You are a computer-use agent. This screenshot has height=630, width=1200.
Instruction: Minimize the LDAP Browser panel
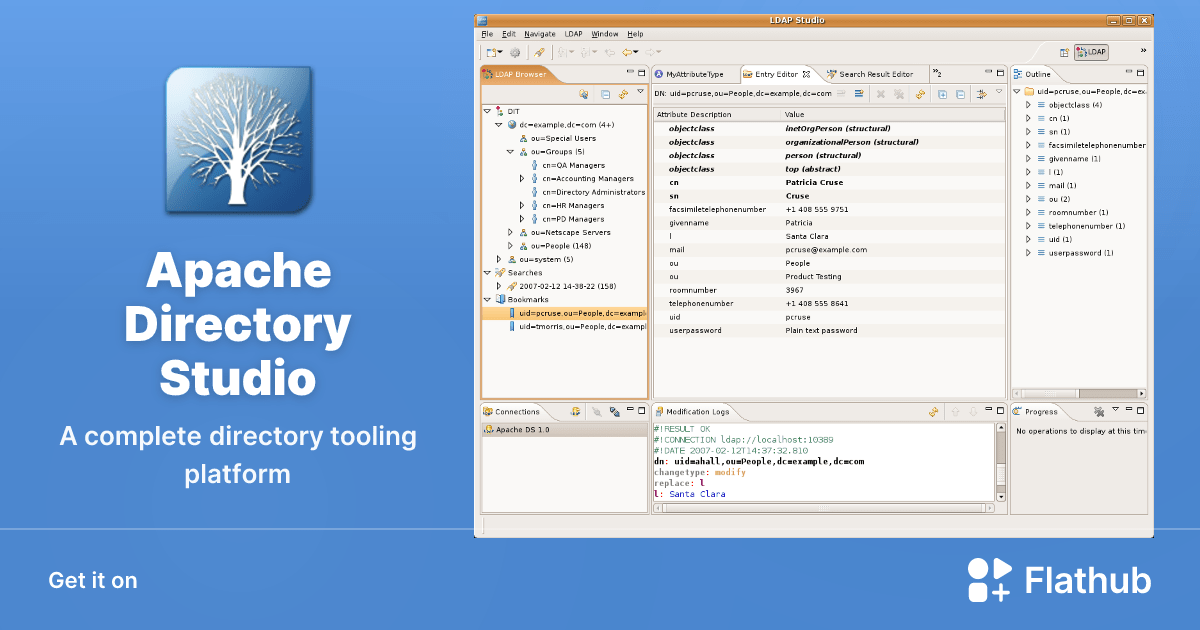pos(630,71)
